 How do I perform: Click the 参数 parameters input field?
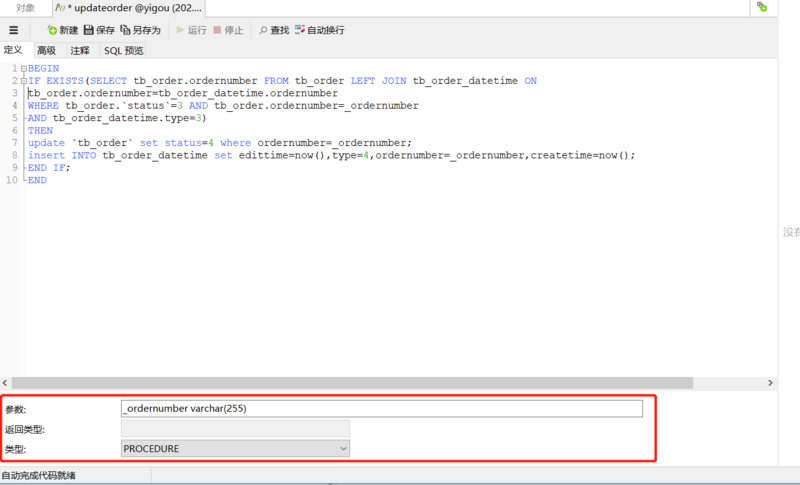coord(381,408)
